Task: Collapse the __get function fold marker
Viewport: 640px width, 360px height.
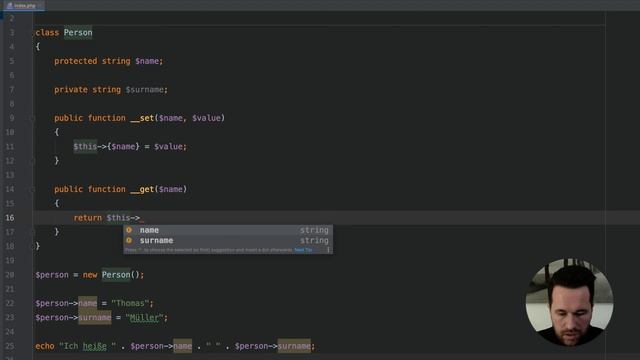Action: [x=32, y=189]
